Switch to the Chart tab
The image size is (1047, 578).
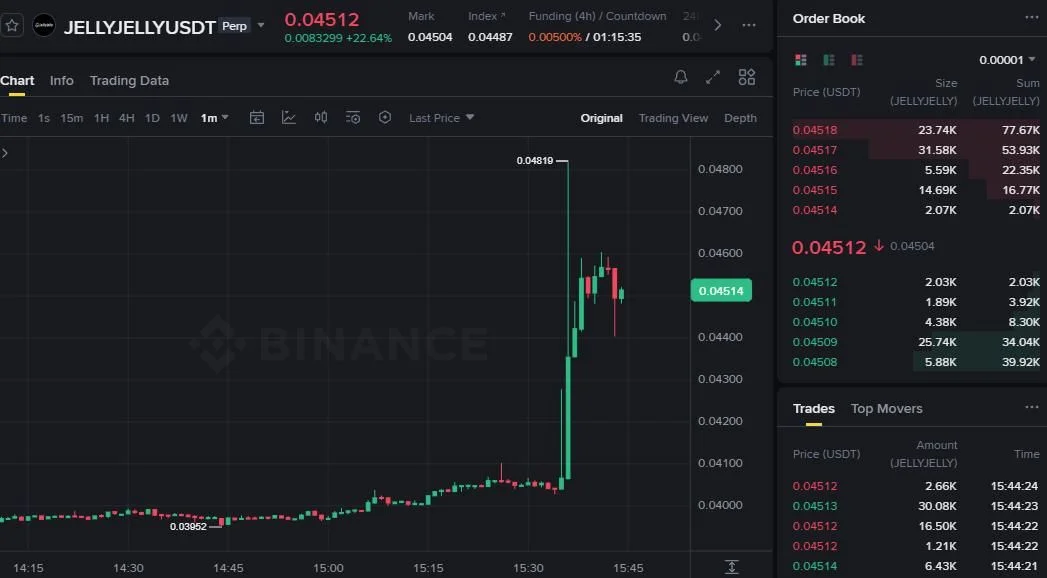click(x=17, y=81)
